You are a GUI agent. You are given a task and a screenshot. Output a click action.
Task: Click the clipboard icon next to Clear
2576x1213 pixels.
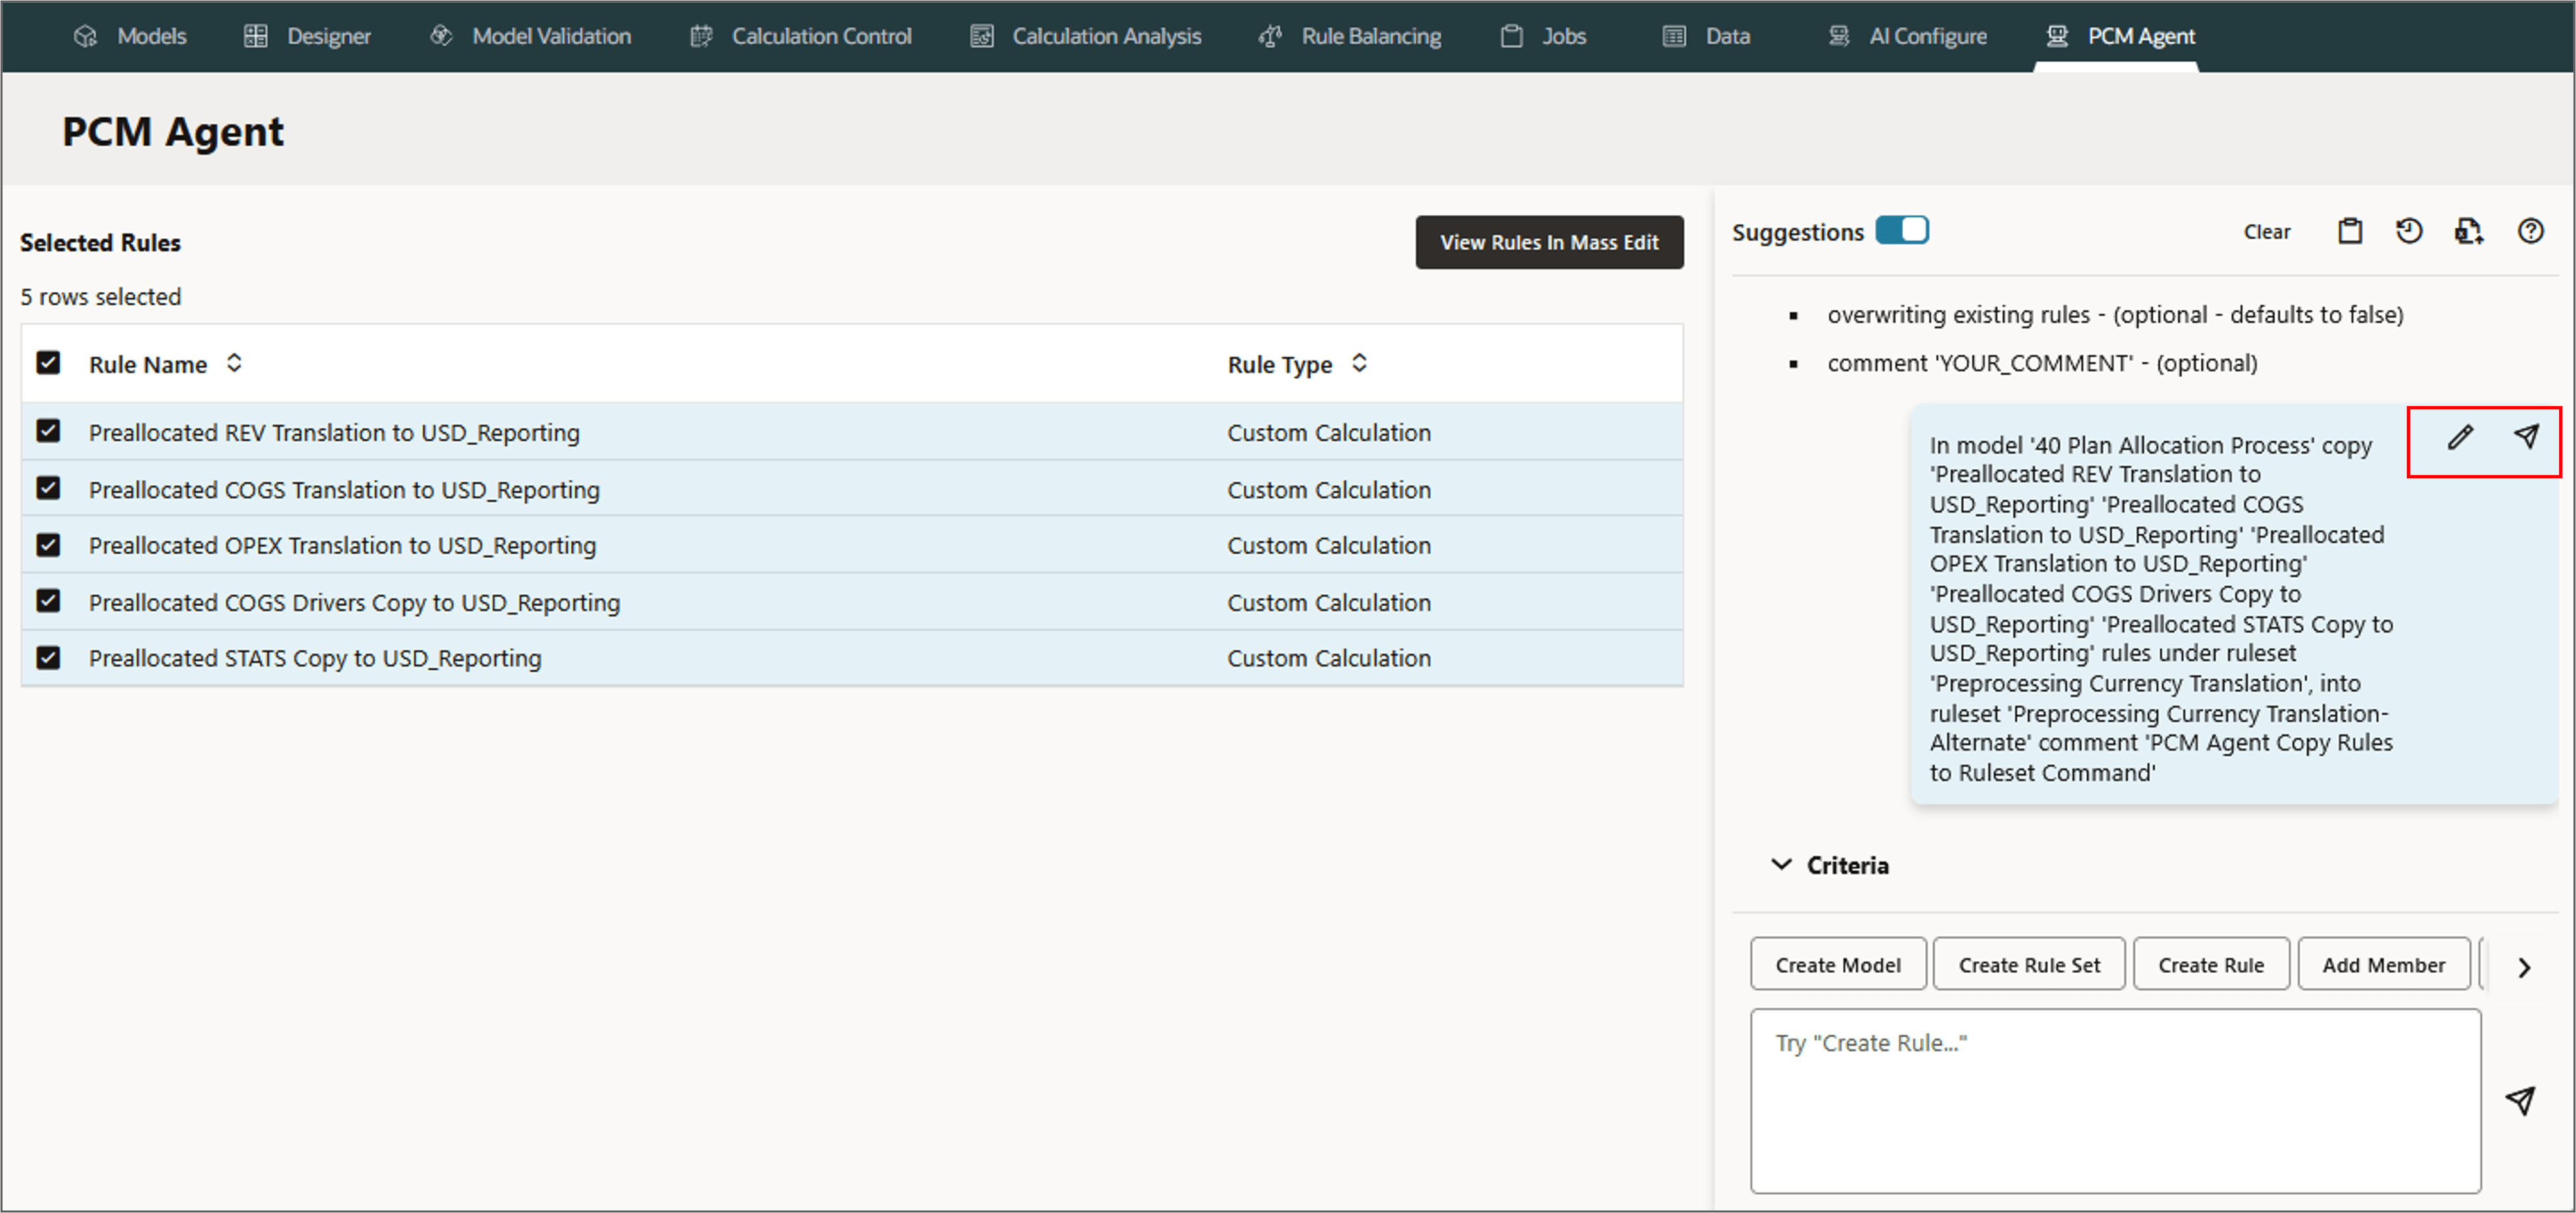[x=2350, y=232]
